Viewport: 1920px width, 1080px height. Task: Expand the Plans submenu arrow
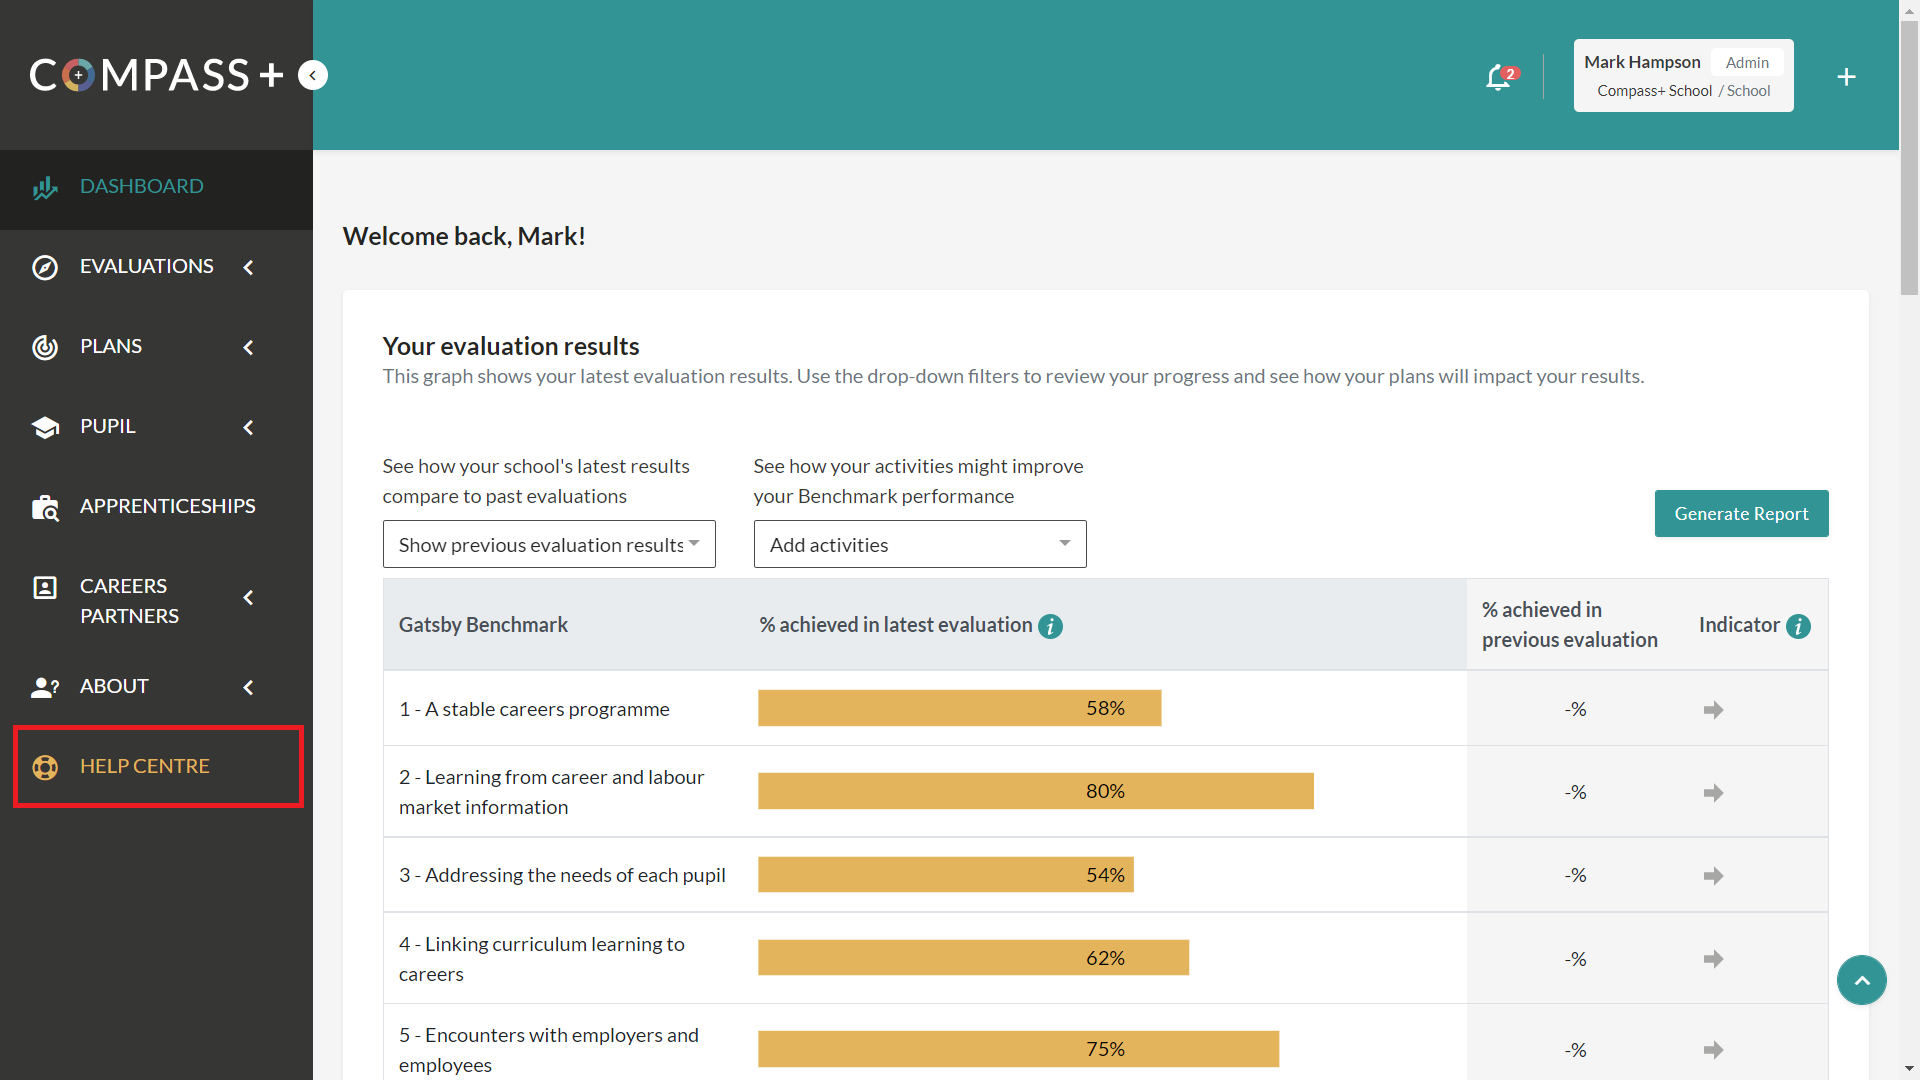point(248,347)
